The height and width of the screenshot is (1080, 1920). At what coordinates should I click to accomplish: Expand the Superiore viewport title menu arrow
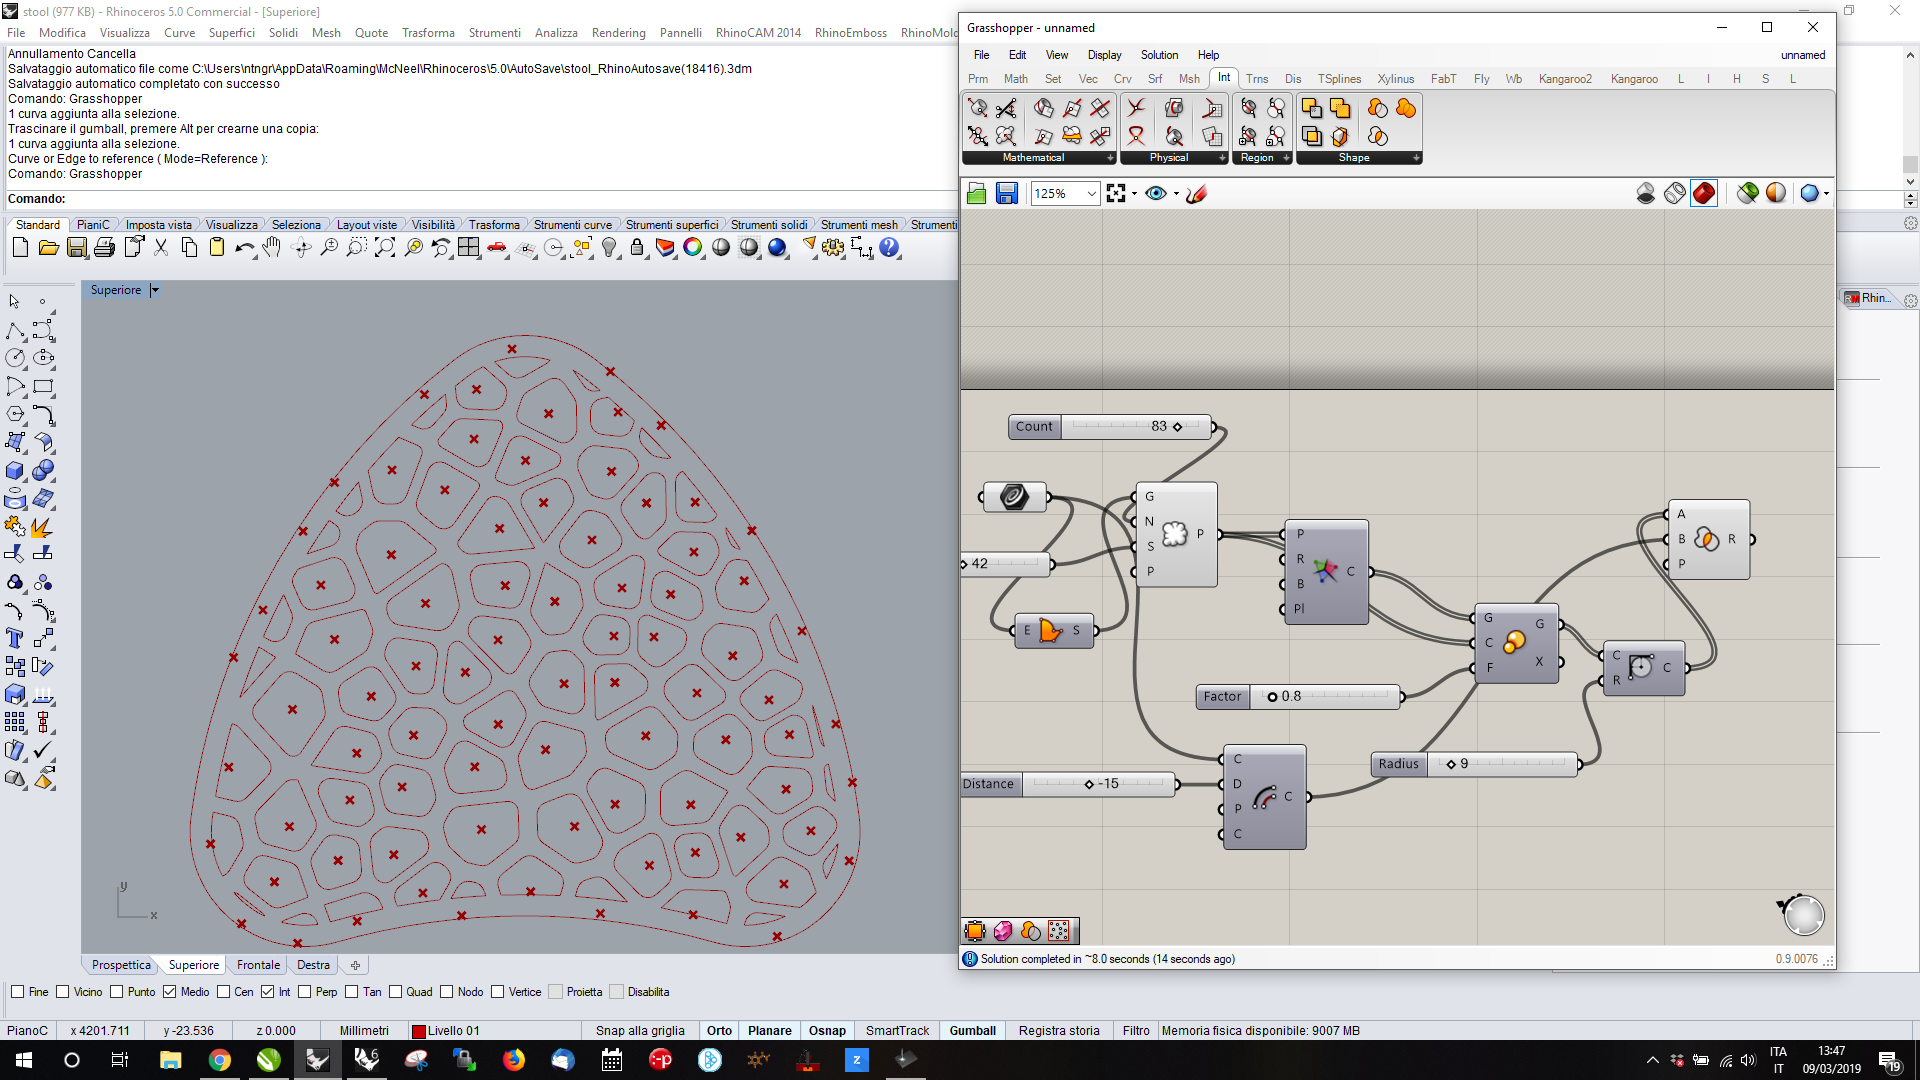(155, 290)
